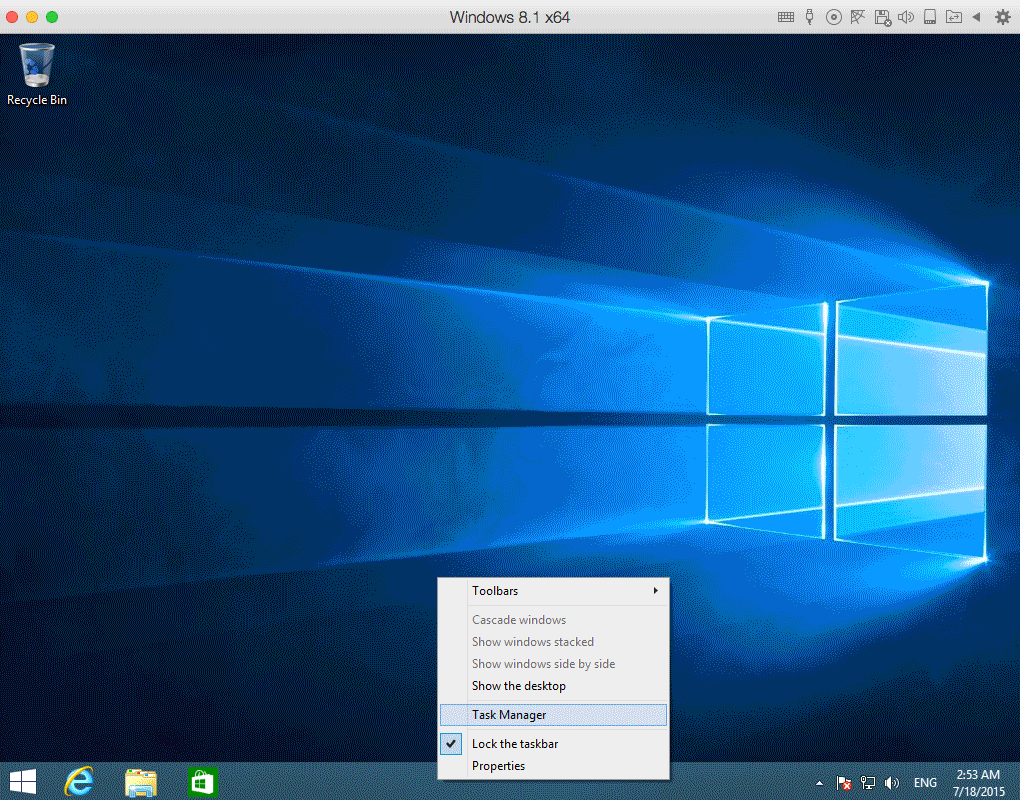1020x800 pixels.
Task: Click the collapse arrow in the VM toolbar
Action: pos(977,17)
